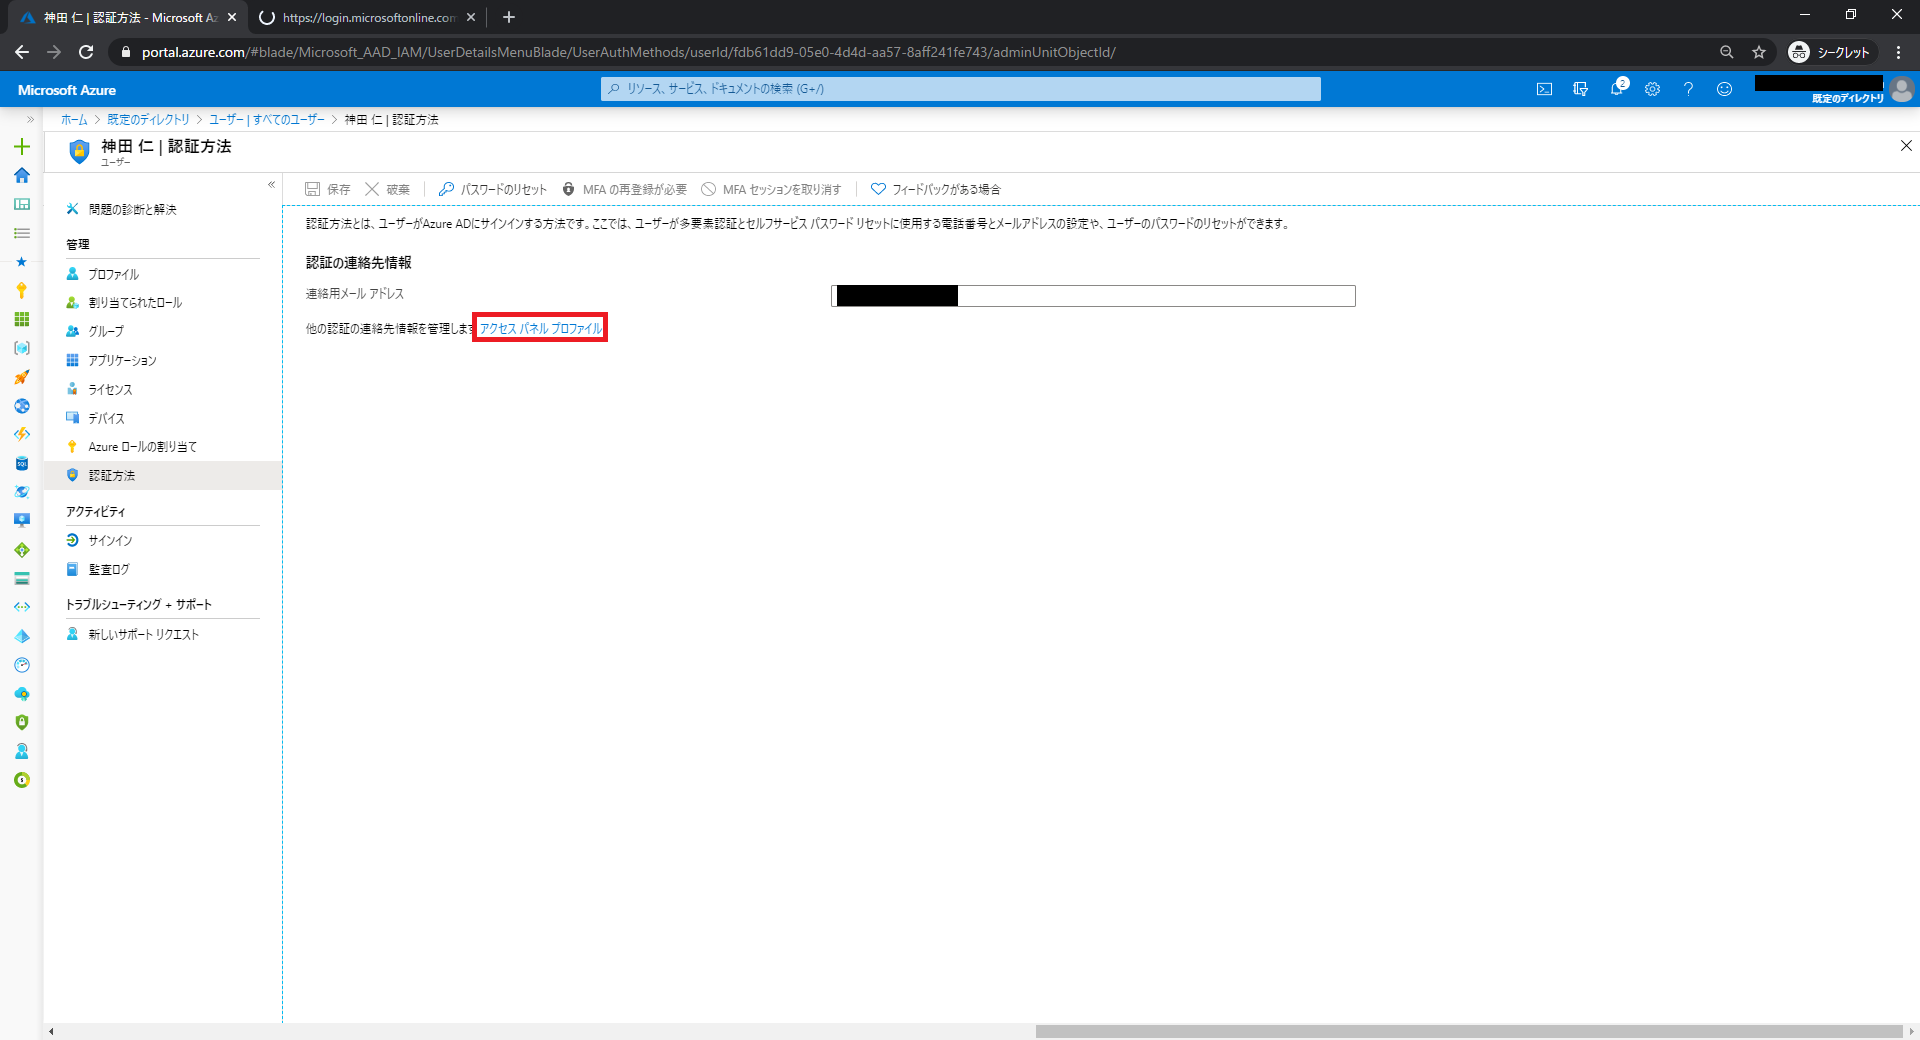This screenshot has width=1920, height=1040.
Task: Collapse the user menu pane
Action: (271, 184)
